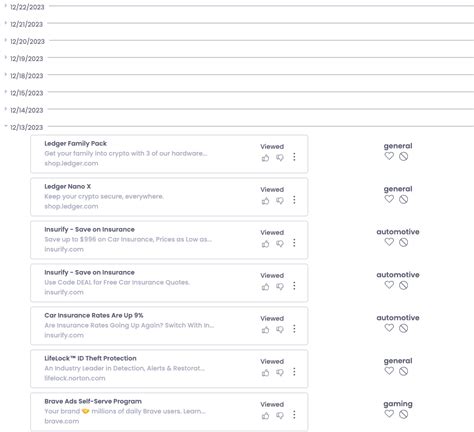Open more options for Insurify Code DEAL ad
The width and height of the screenshot is (474, 432).
tap(294, 286)
